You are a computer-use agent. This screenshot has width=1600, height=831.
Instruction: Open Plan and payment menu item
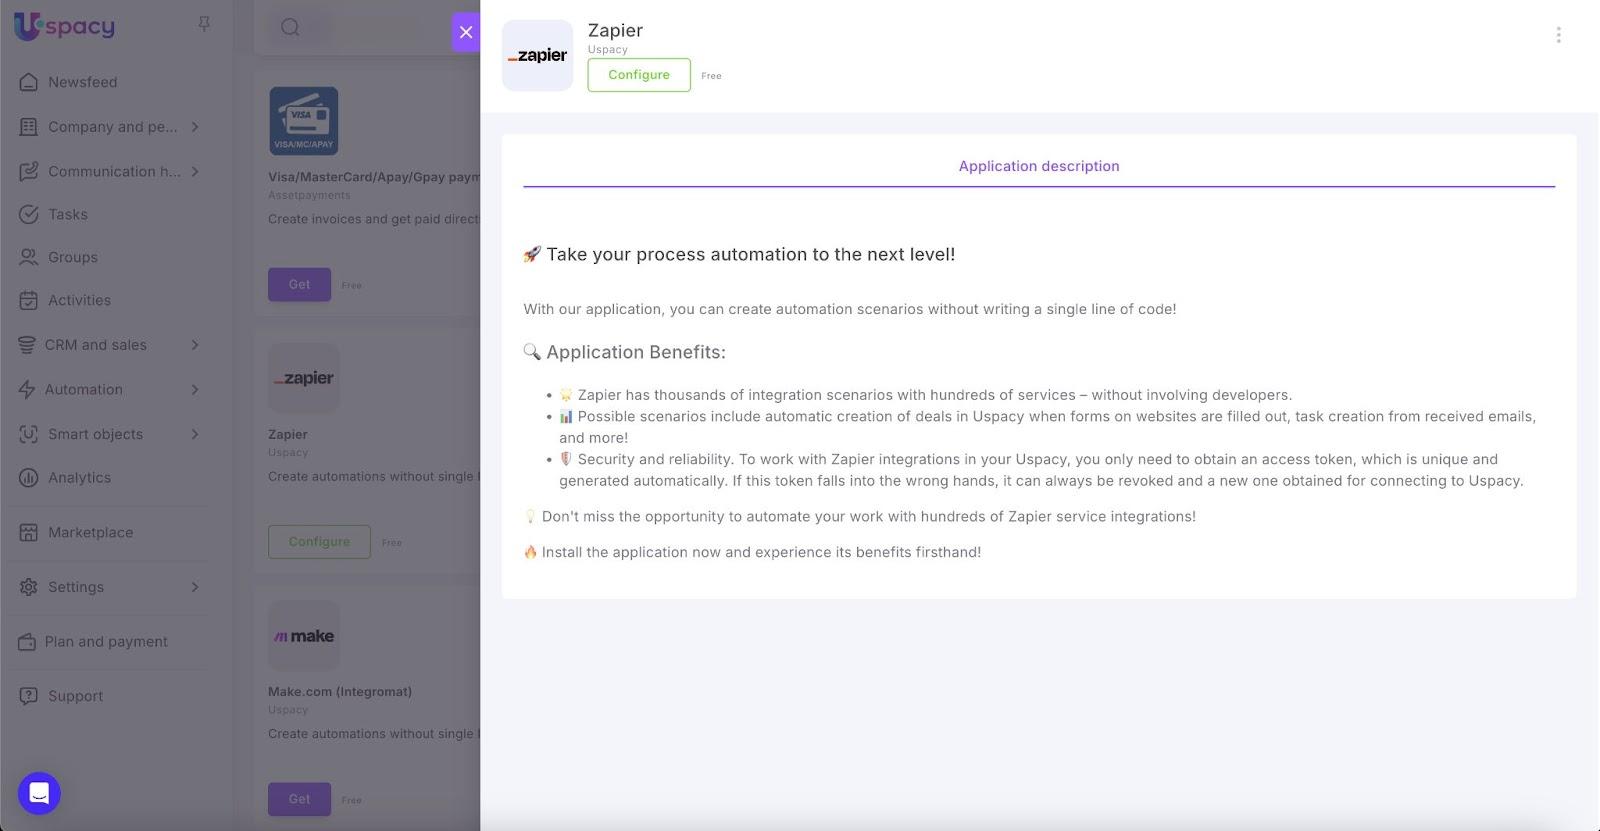coord(106,642)
